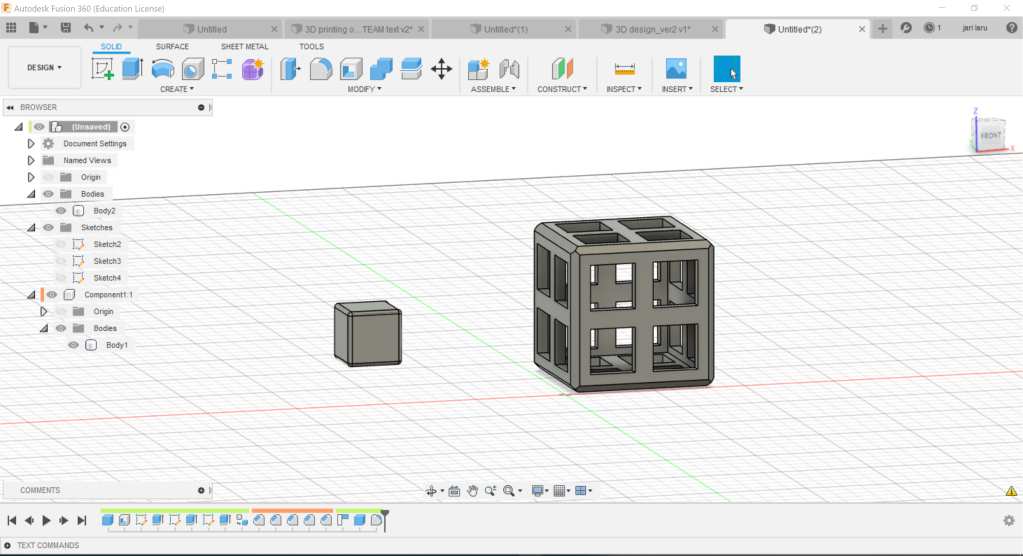Show Sketch2 via its eye icon
This screenshot has height=556, width=1023.
[x=61, y=244]
